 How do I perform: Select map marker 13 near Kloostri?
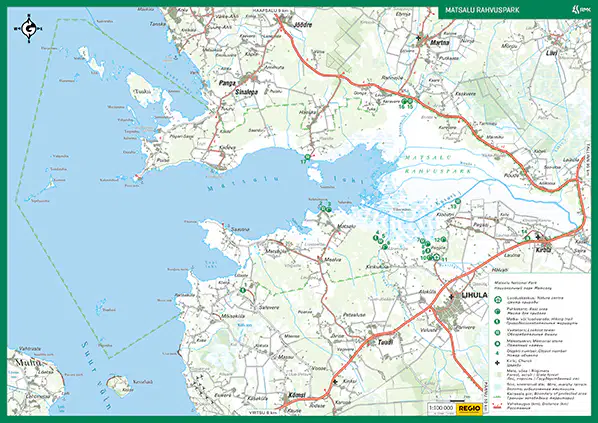[x=458, y=201]
